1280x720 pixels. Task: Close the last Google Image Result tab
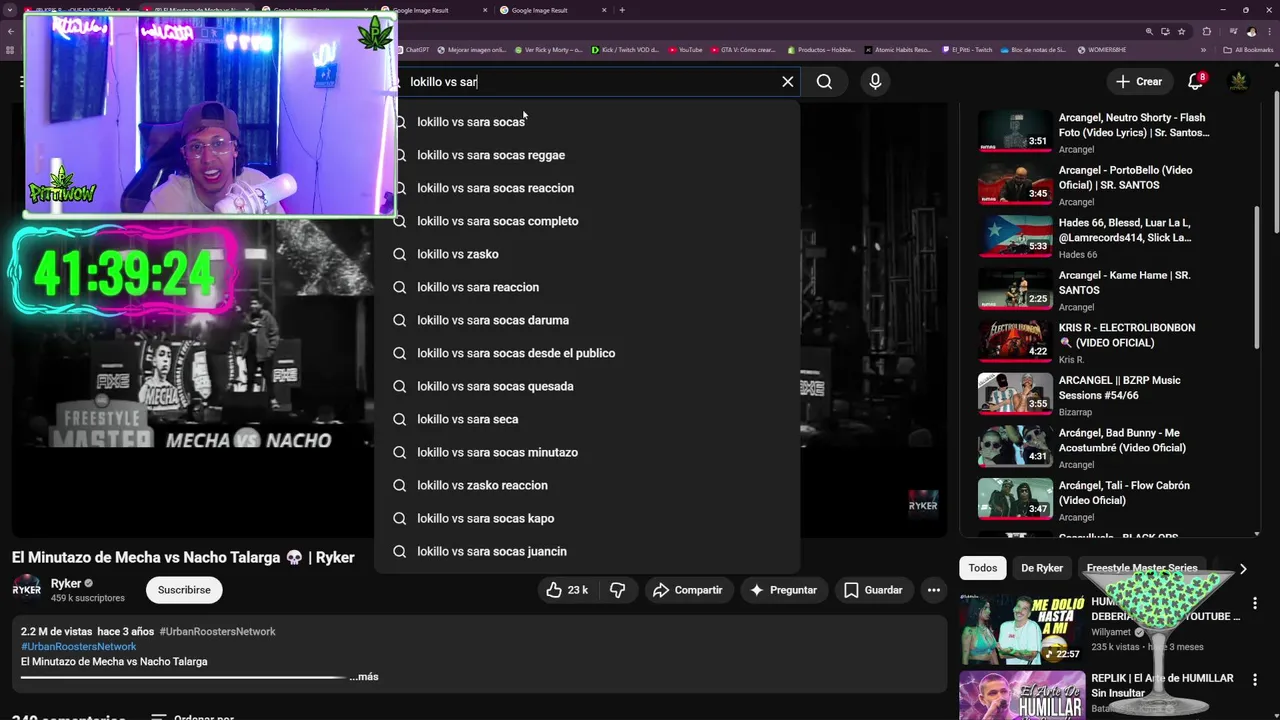tap(604, 10)
